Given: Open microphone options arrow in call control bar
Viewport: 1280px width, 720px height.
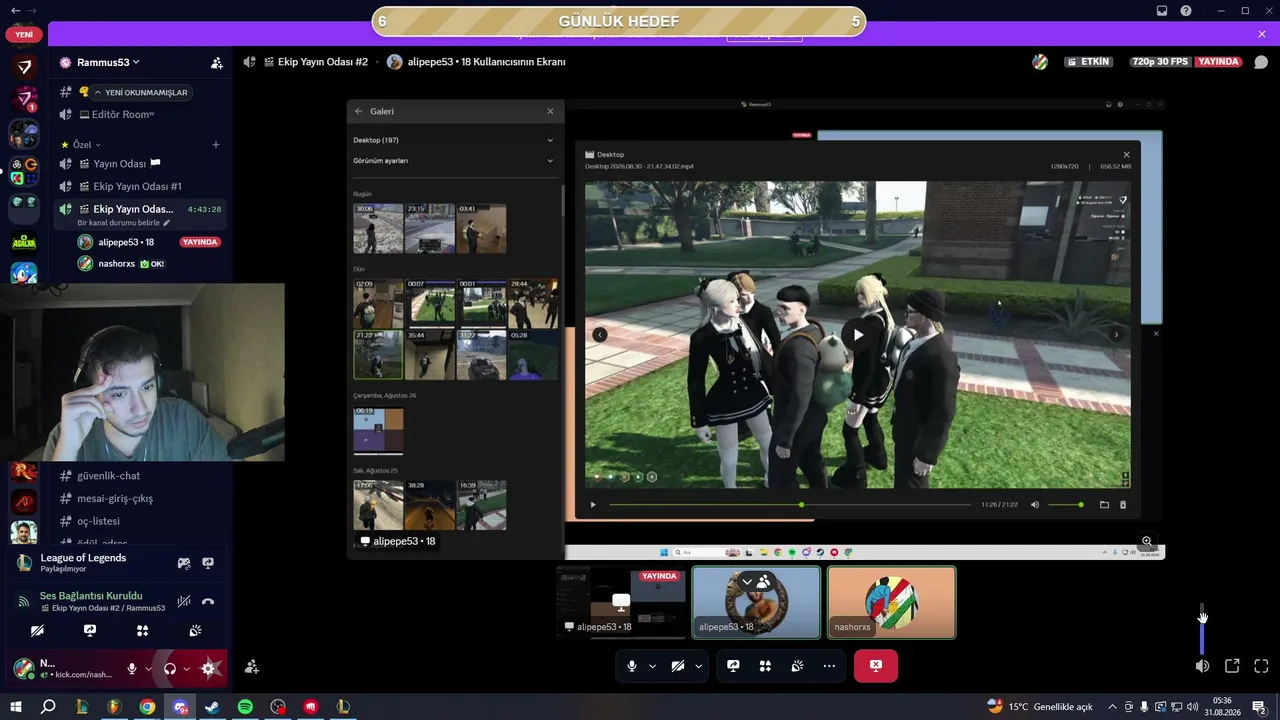Looking at the screenshot, I should click(653, 666).
